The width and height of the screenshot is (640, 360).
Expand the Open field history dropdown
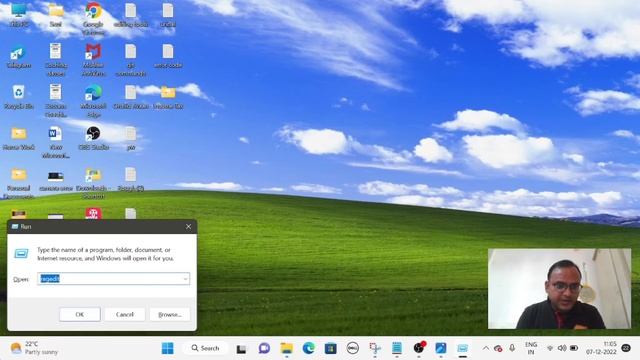[185, 279]
